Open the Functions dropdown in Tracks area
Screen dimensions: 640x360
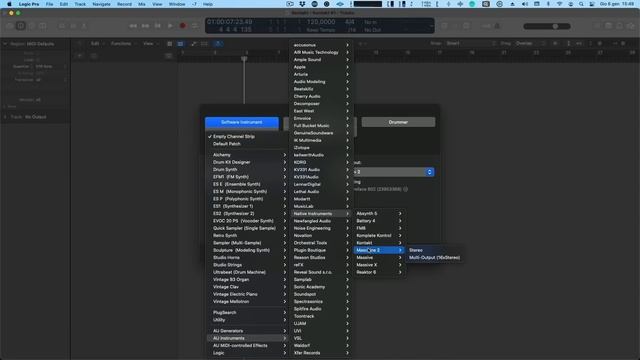[x=123, y=44]
